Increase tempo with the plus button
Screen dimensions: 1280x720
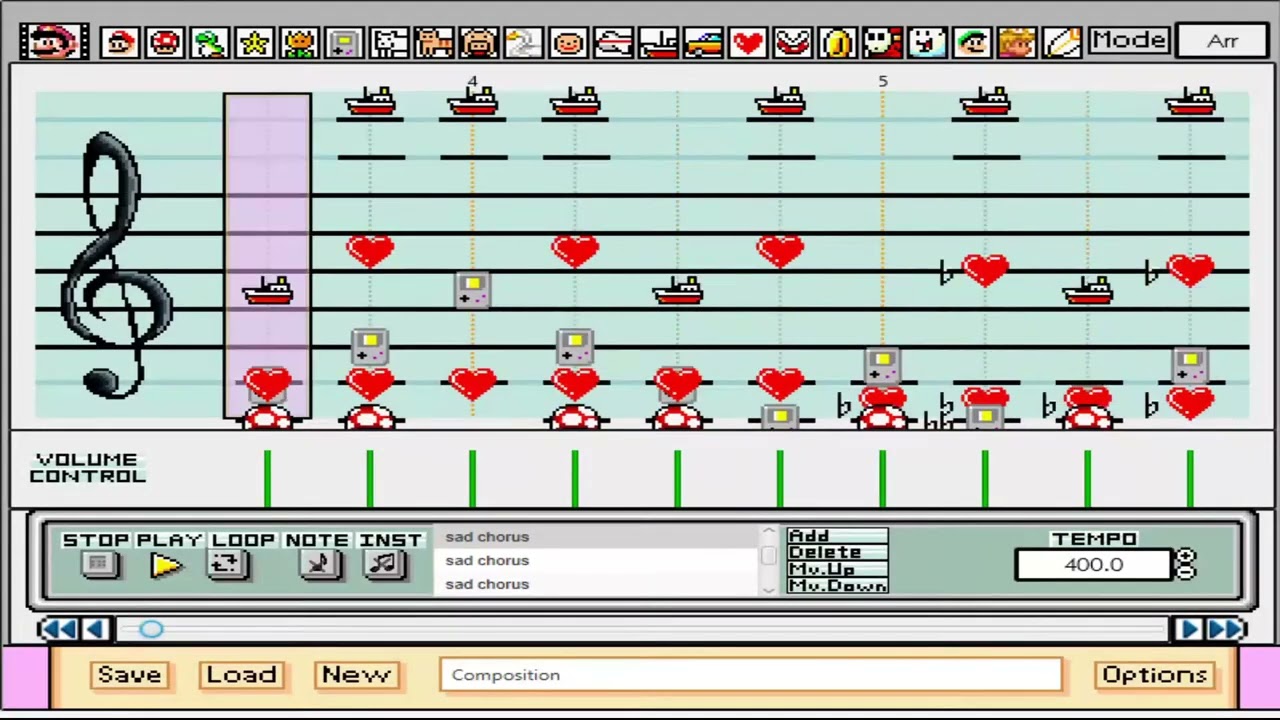coord(1185,557)
